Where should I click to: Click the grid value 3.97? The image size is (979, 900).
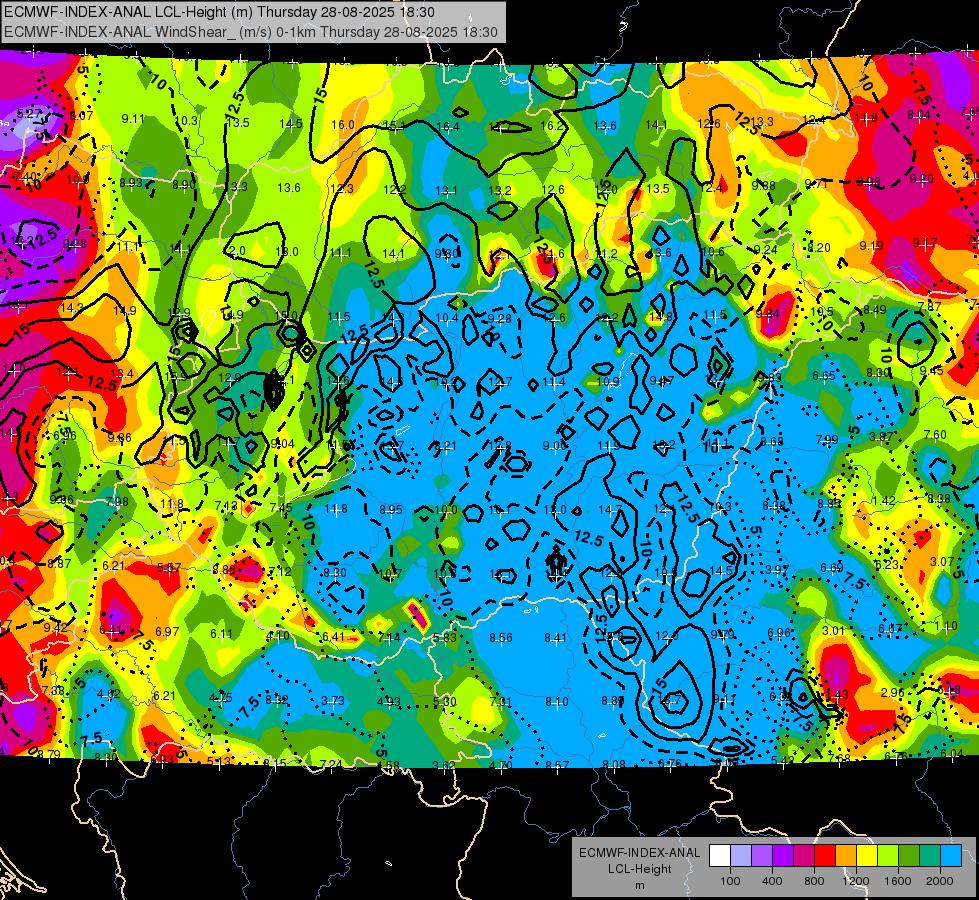coord(777,570)
